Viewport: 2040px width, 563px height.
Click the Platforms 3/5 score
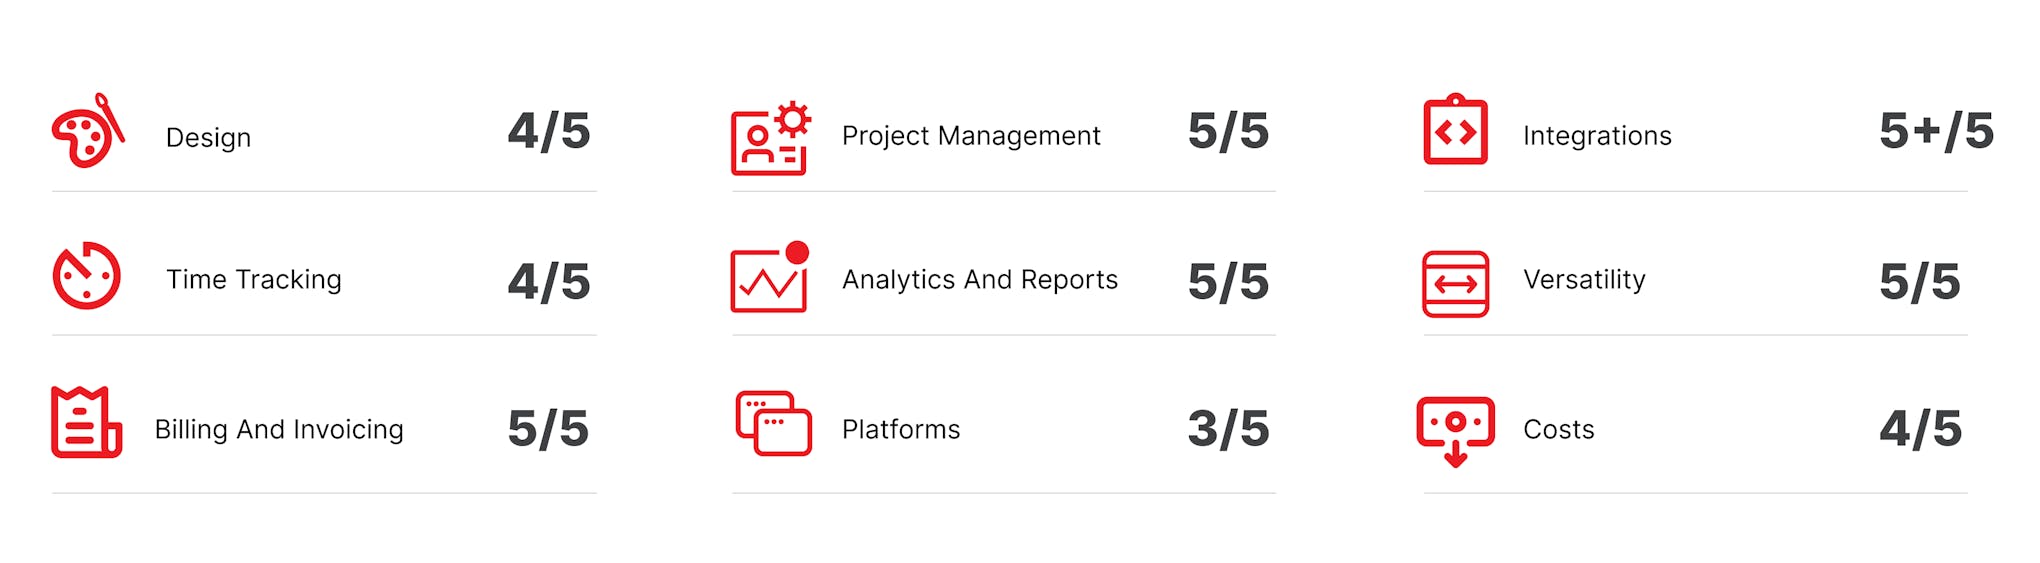click(1229, 428)
